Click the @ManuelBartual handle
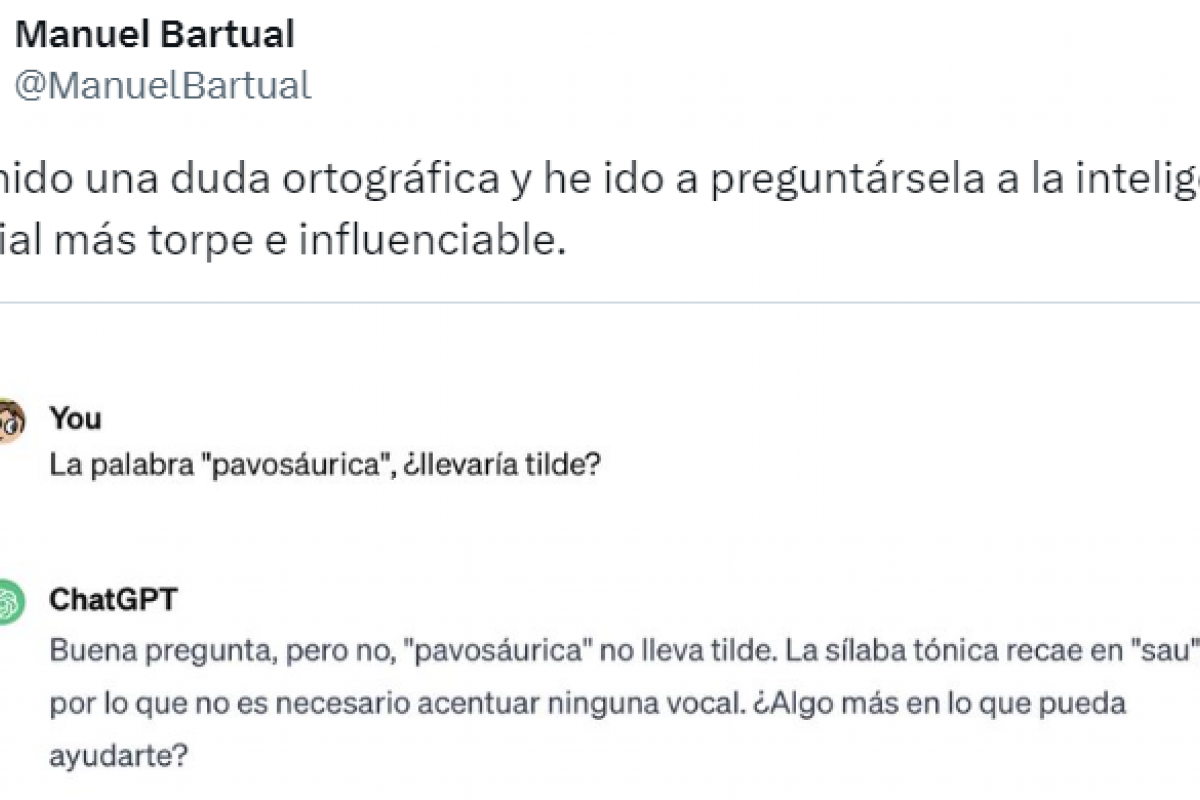The width and height of the screenshot is (1200, 800). tap(162, 85)
